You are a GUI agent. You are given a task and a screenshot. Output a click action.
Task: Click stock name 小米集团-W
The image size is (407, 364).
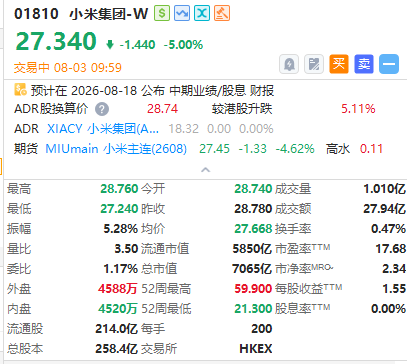click(109, 14)
